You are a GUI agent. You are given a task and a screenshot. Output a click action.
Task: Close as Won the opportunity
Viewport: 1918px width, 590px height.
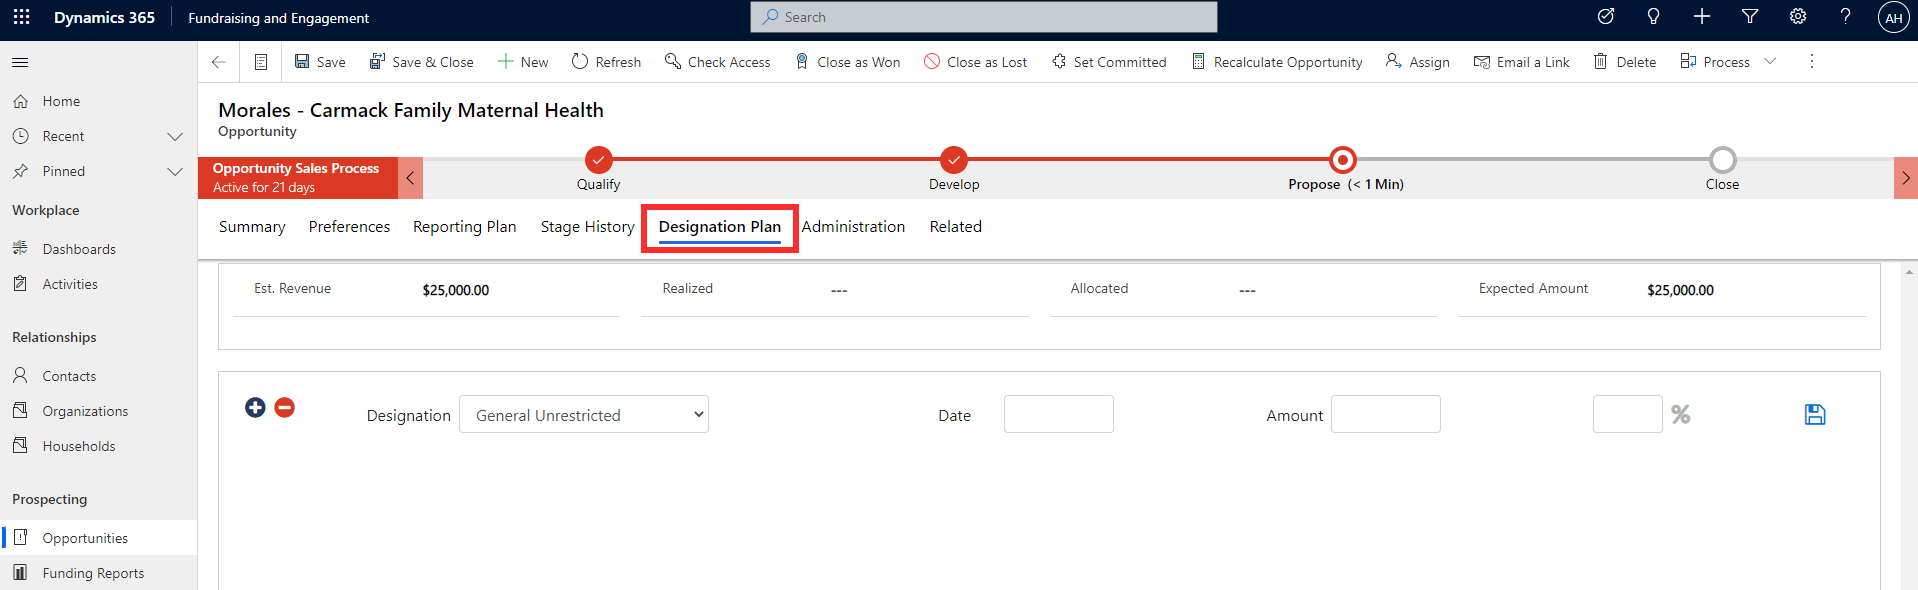[x=847, y=62]
